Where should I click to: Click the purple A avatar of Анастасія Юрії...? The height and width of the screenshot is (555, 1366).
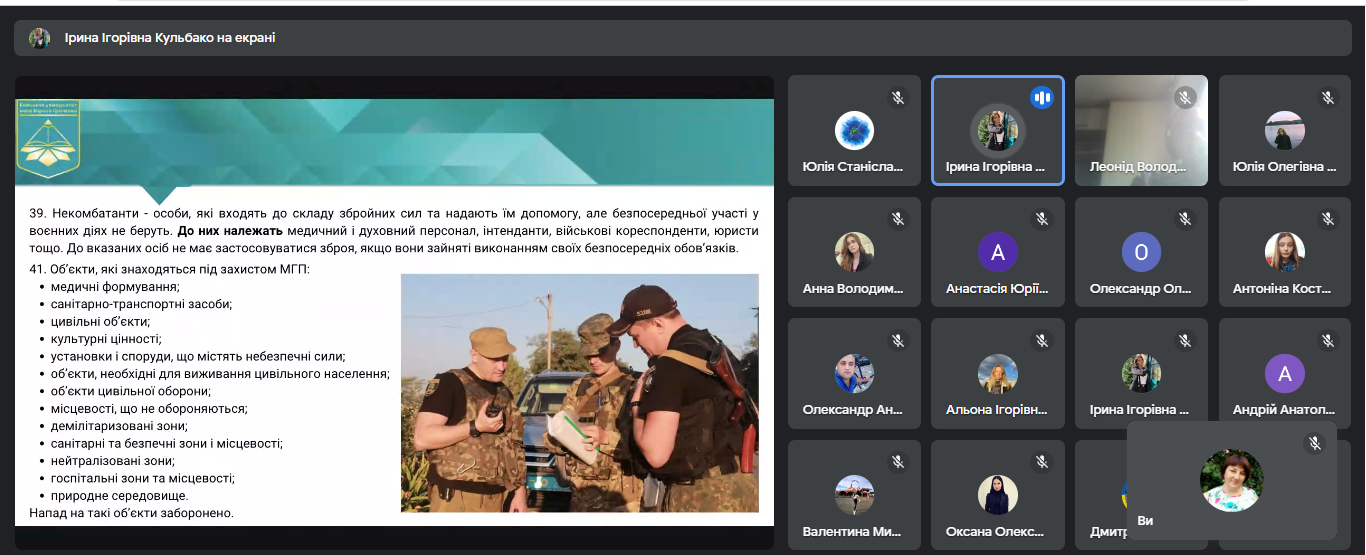997,253
